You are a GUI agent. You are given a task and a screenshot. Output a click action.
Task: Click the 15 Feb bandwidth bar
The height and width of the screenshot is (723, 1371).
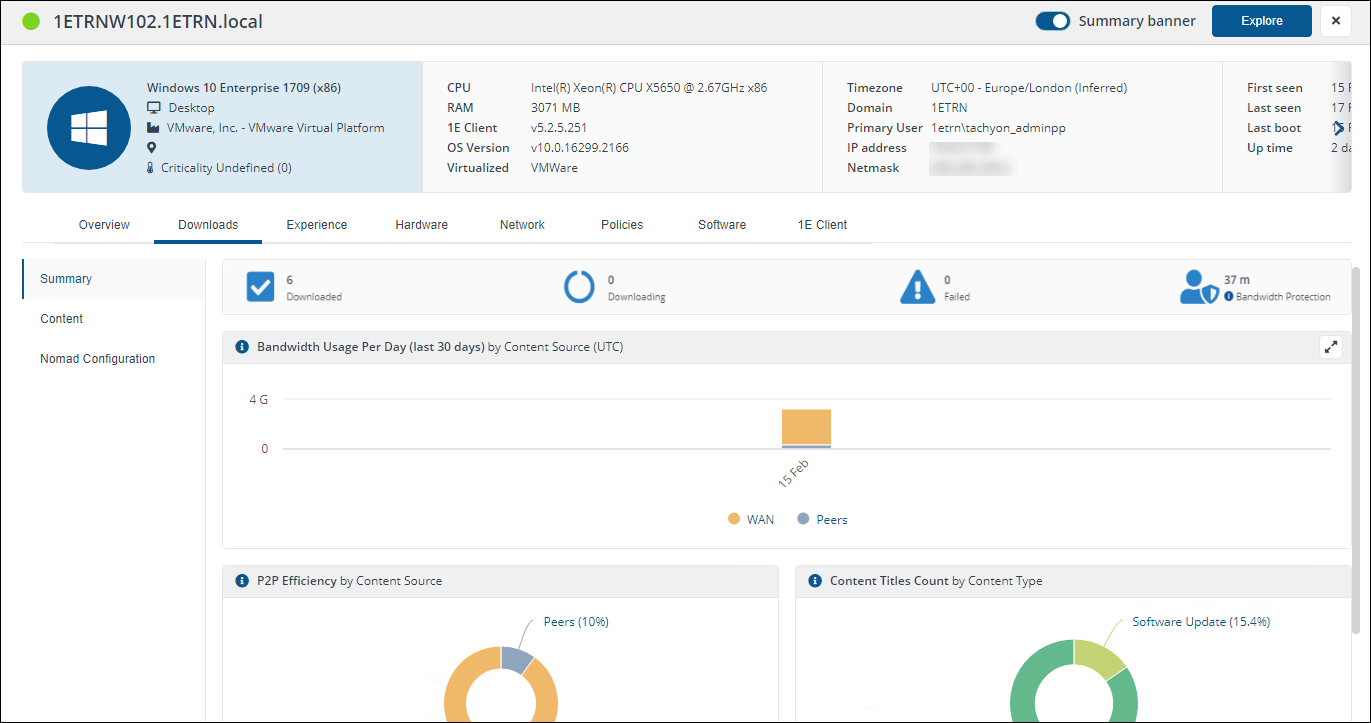(806, 428)
